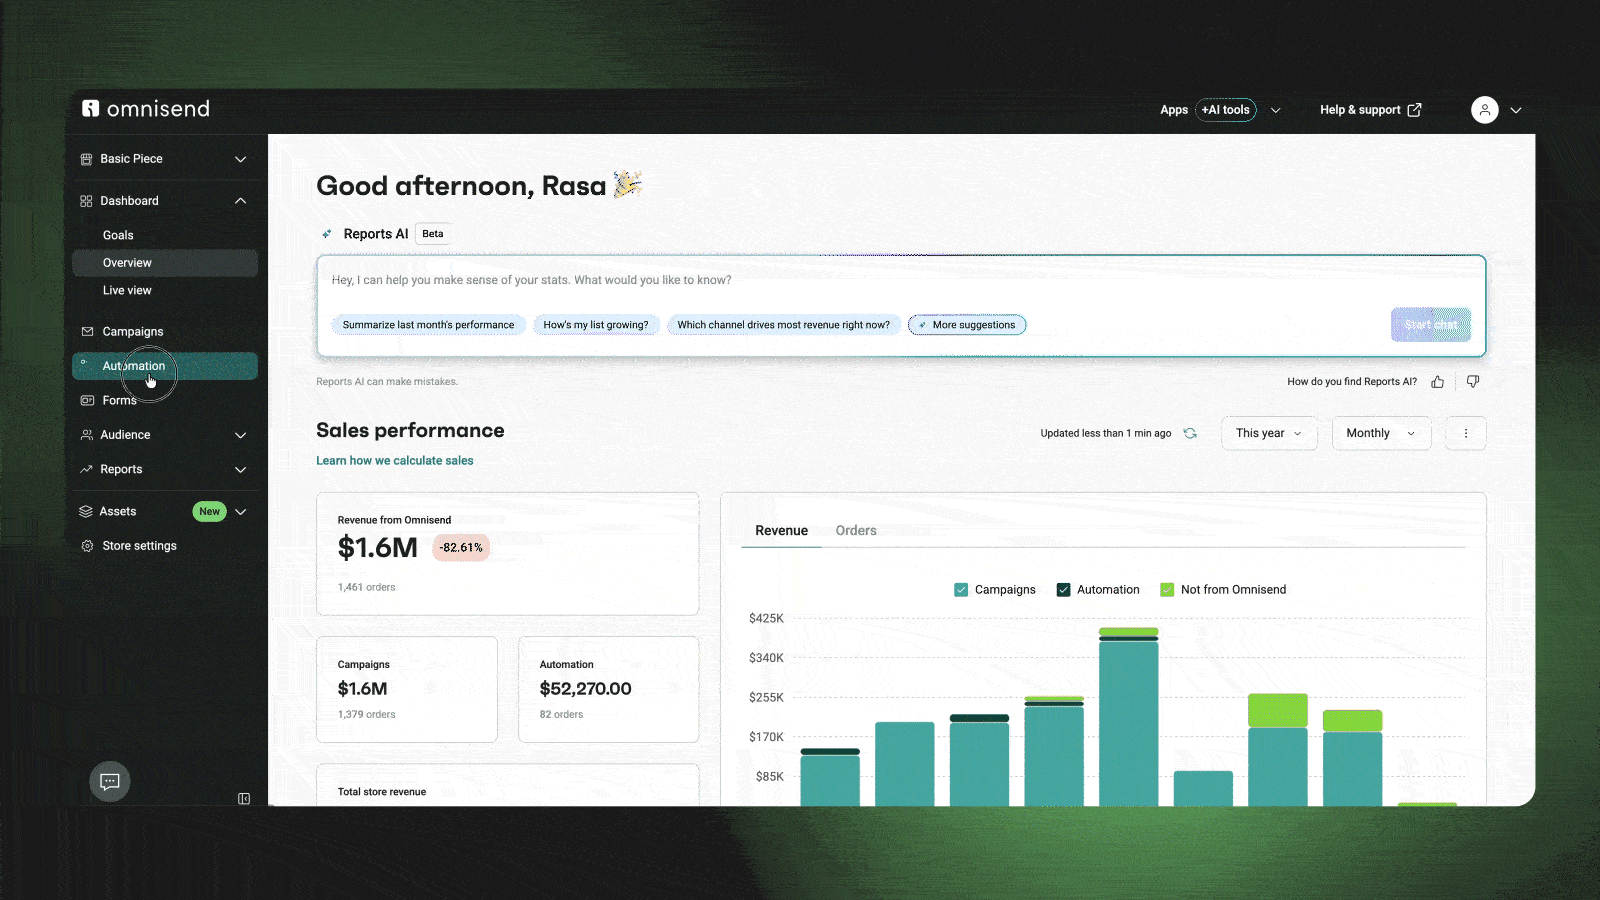
Task: Click Summarize last month's performance suggestion
Action: (428, 325)
